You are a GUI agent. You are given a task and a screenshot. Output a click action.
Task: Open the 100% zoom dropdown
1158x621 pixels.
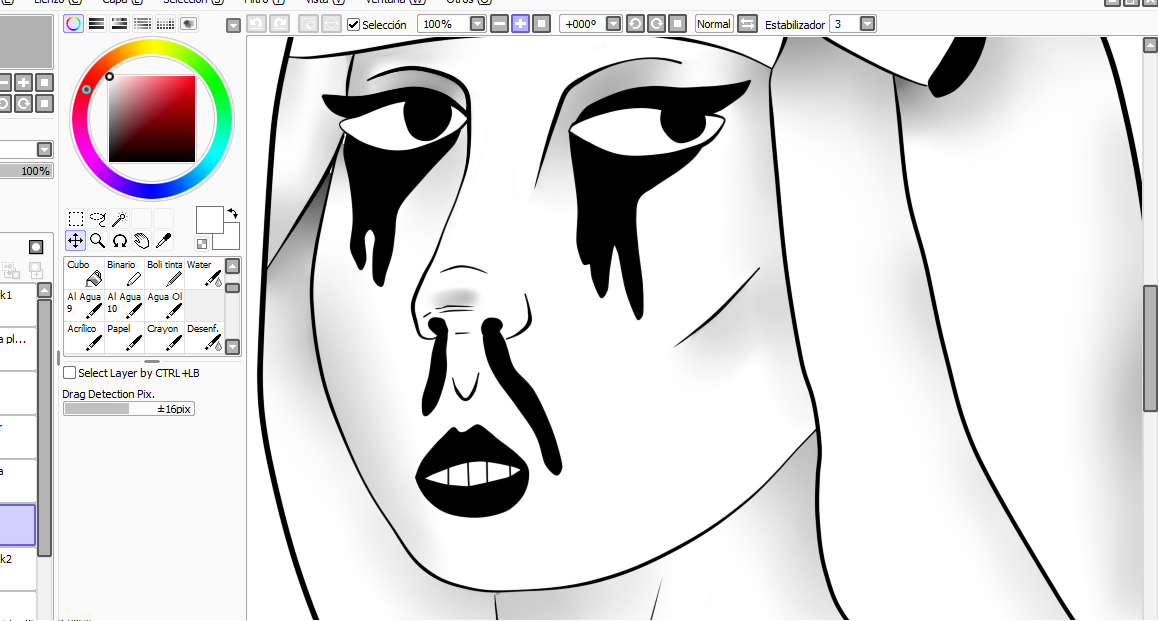pos(477,24)
